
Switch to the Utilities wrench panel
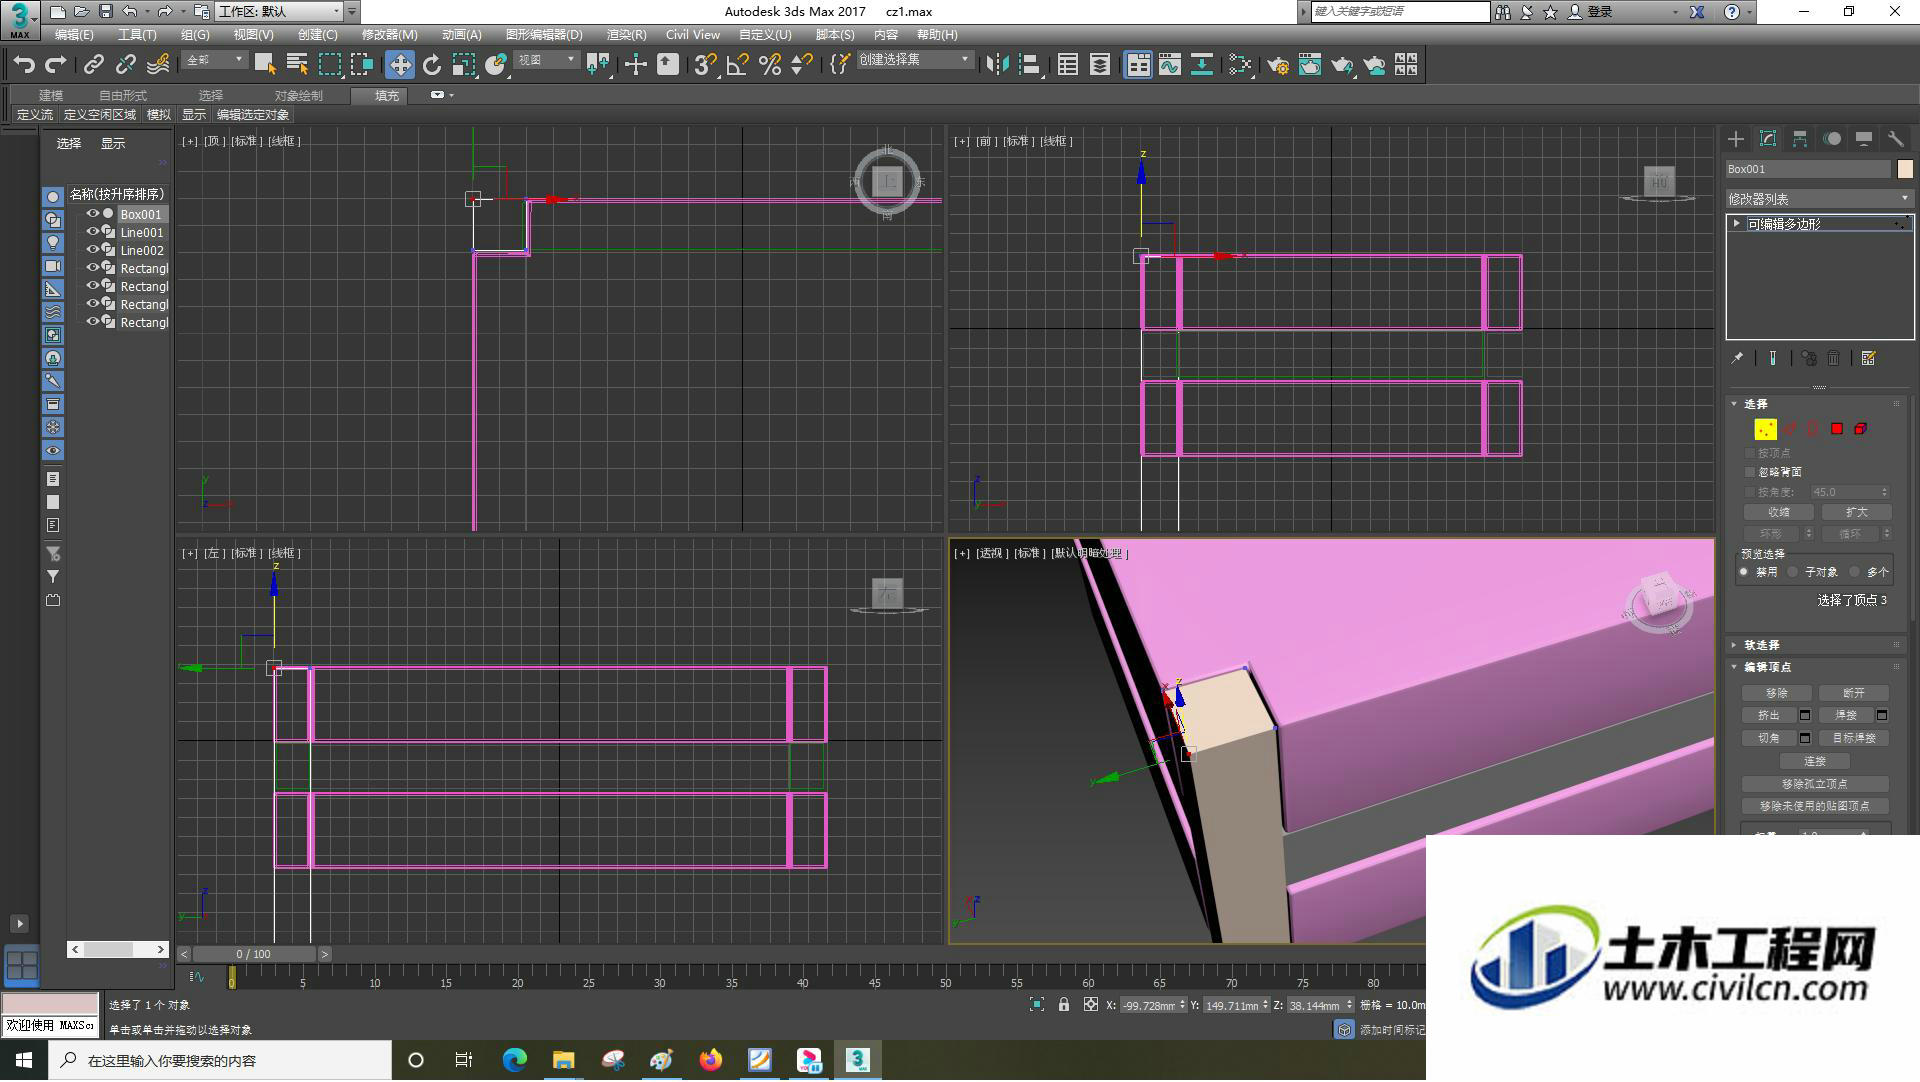[1896, 139]
